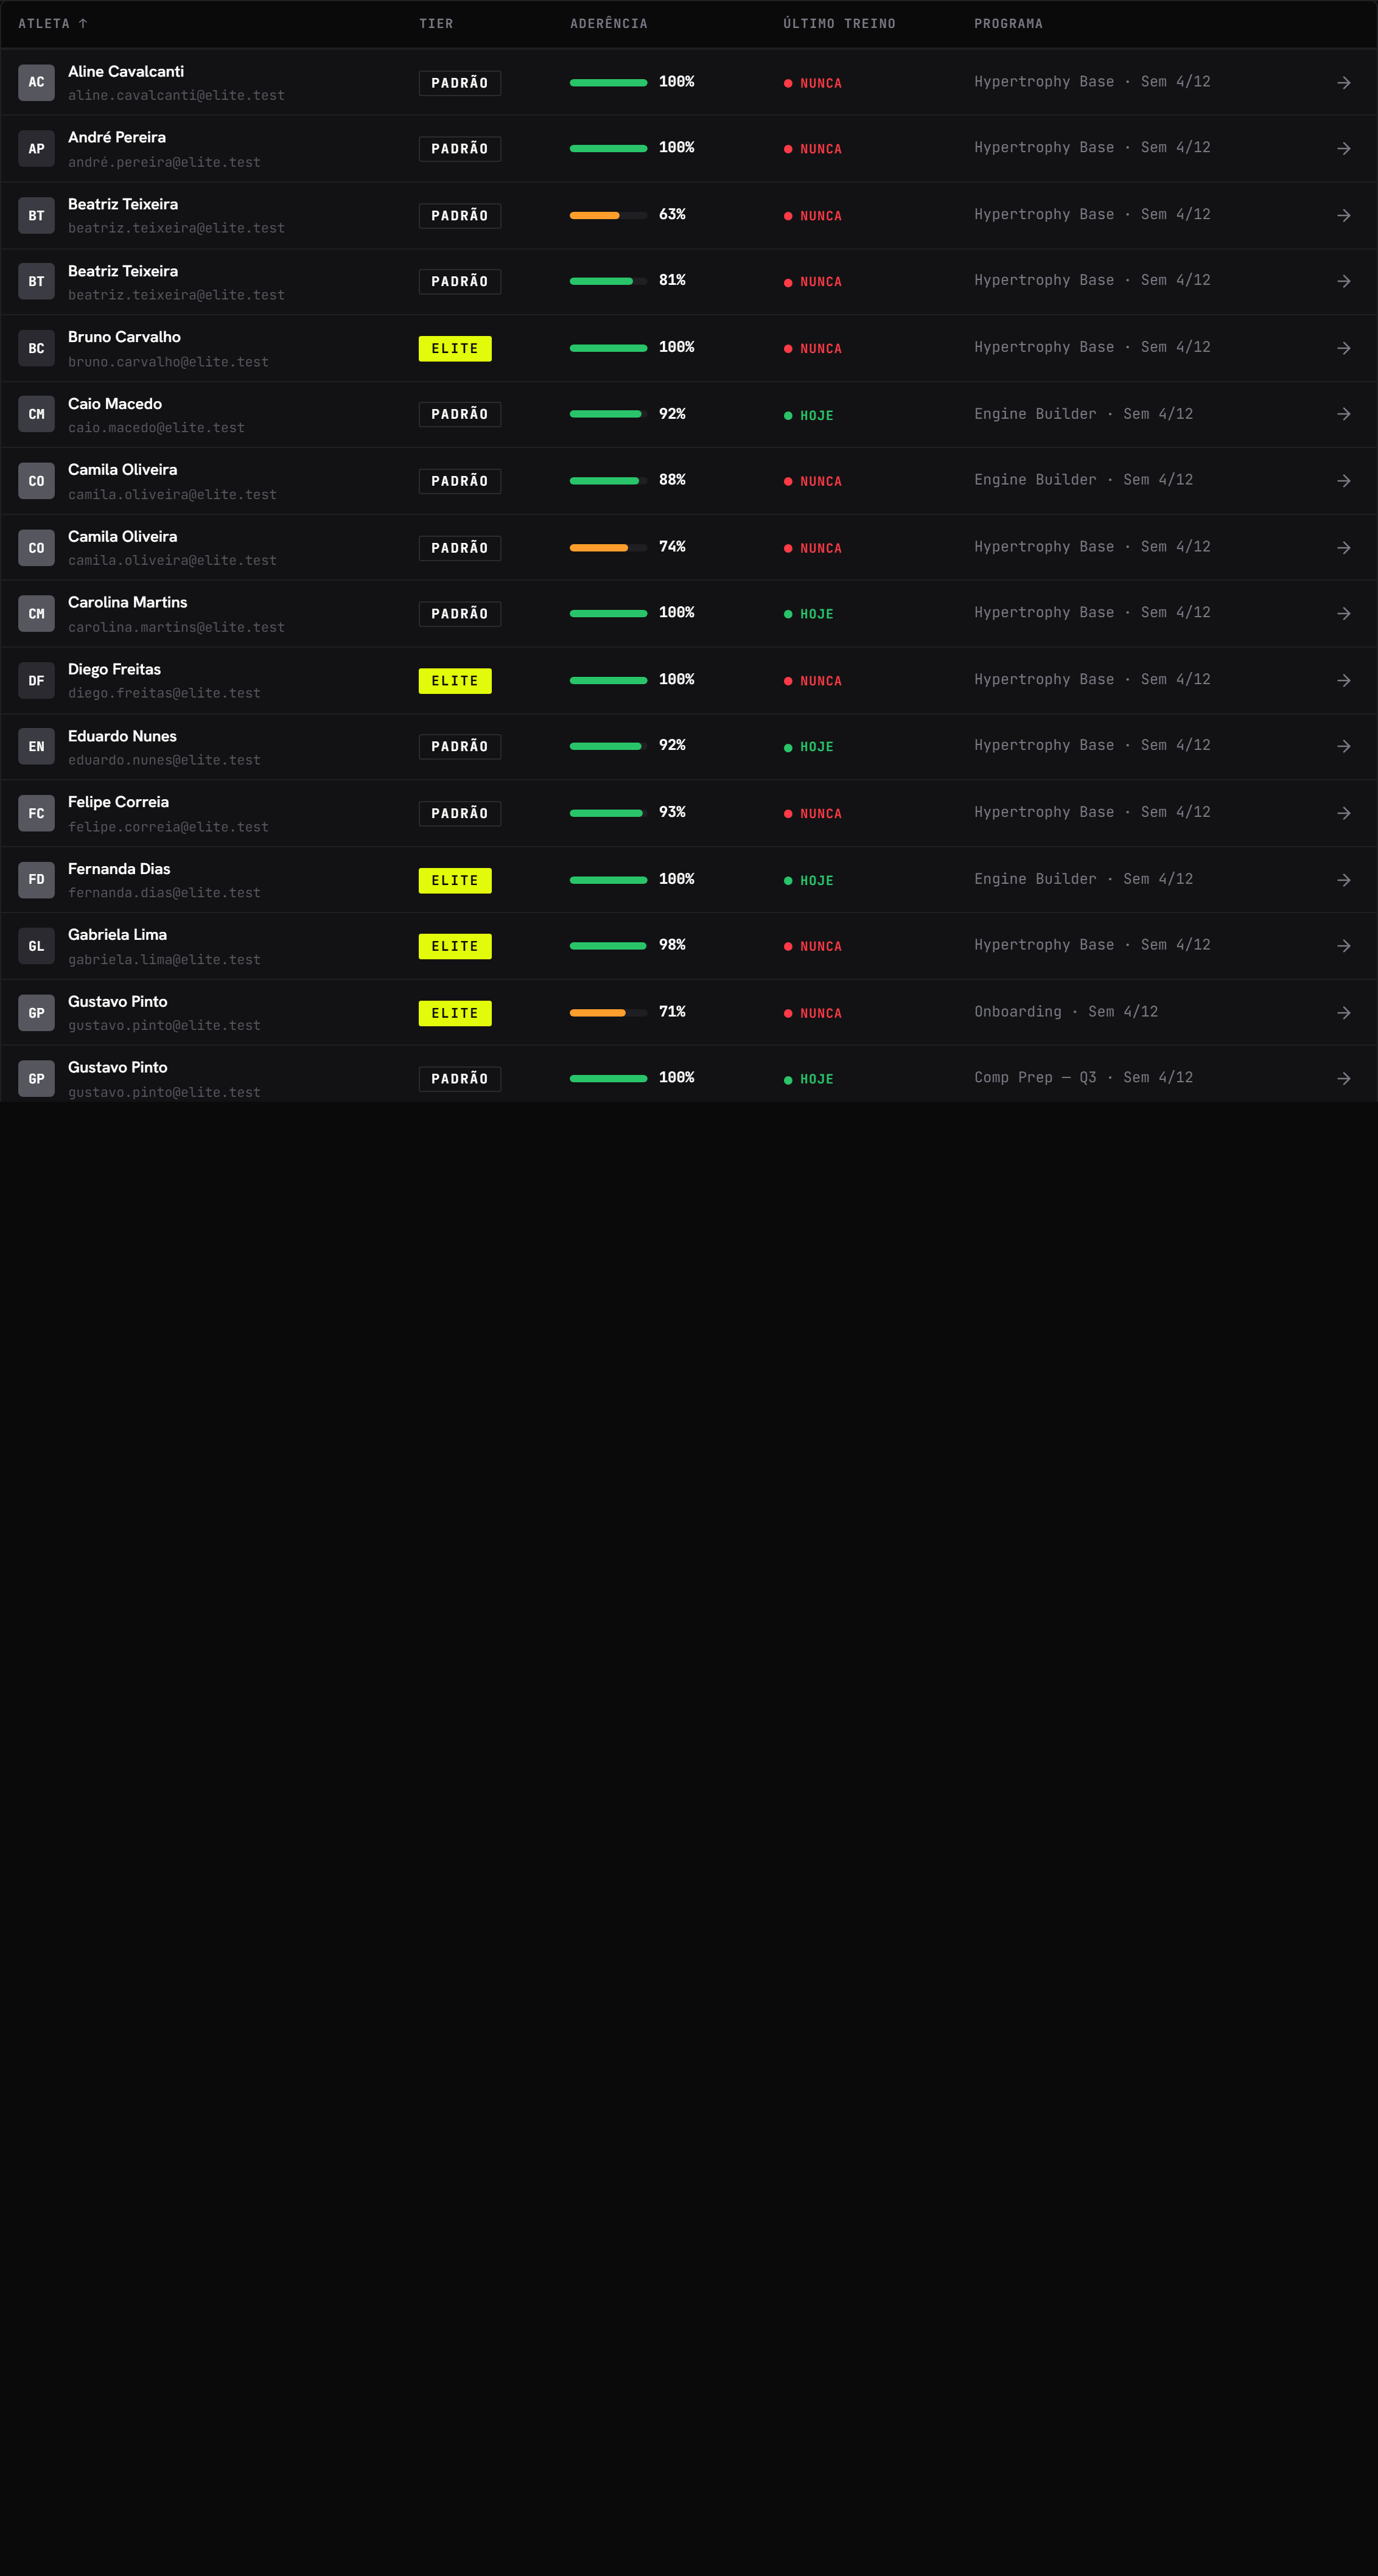Viewport: 1378px width, 2576px height.
Task: Click the arrow for Fernanda Dias
Action: click(x=1343, y=880)
